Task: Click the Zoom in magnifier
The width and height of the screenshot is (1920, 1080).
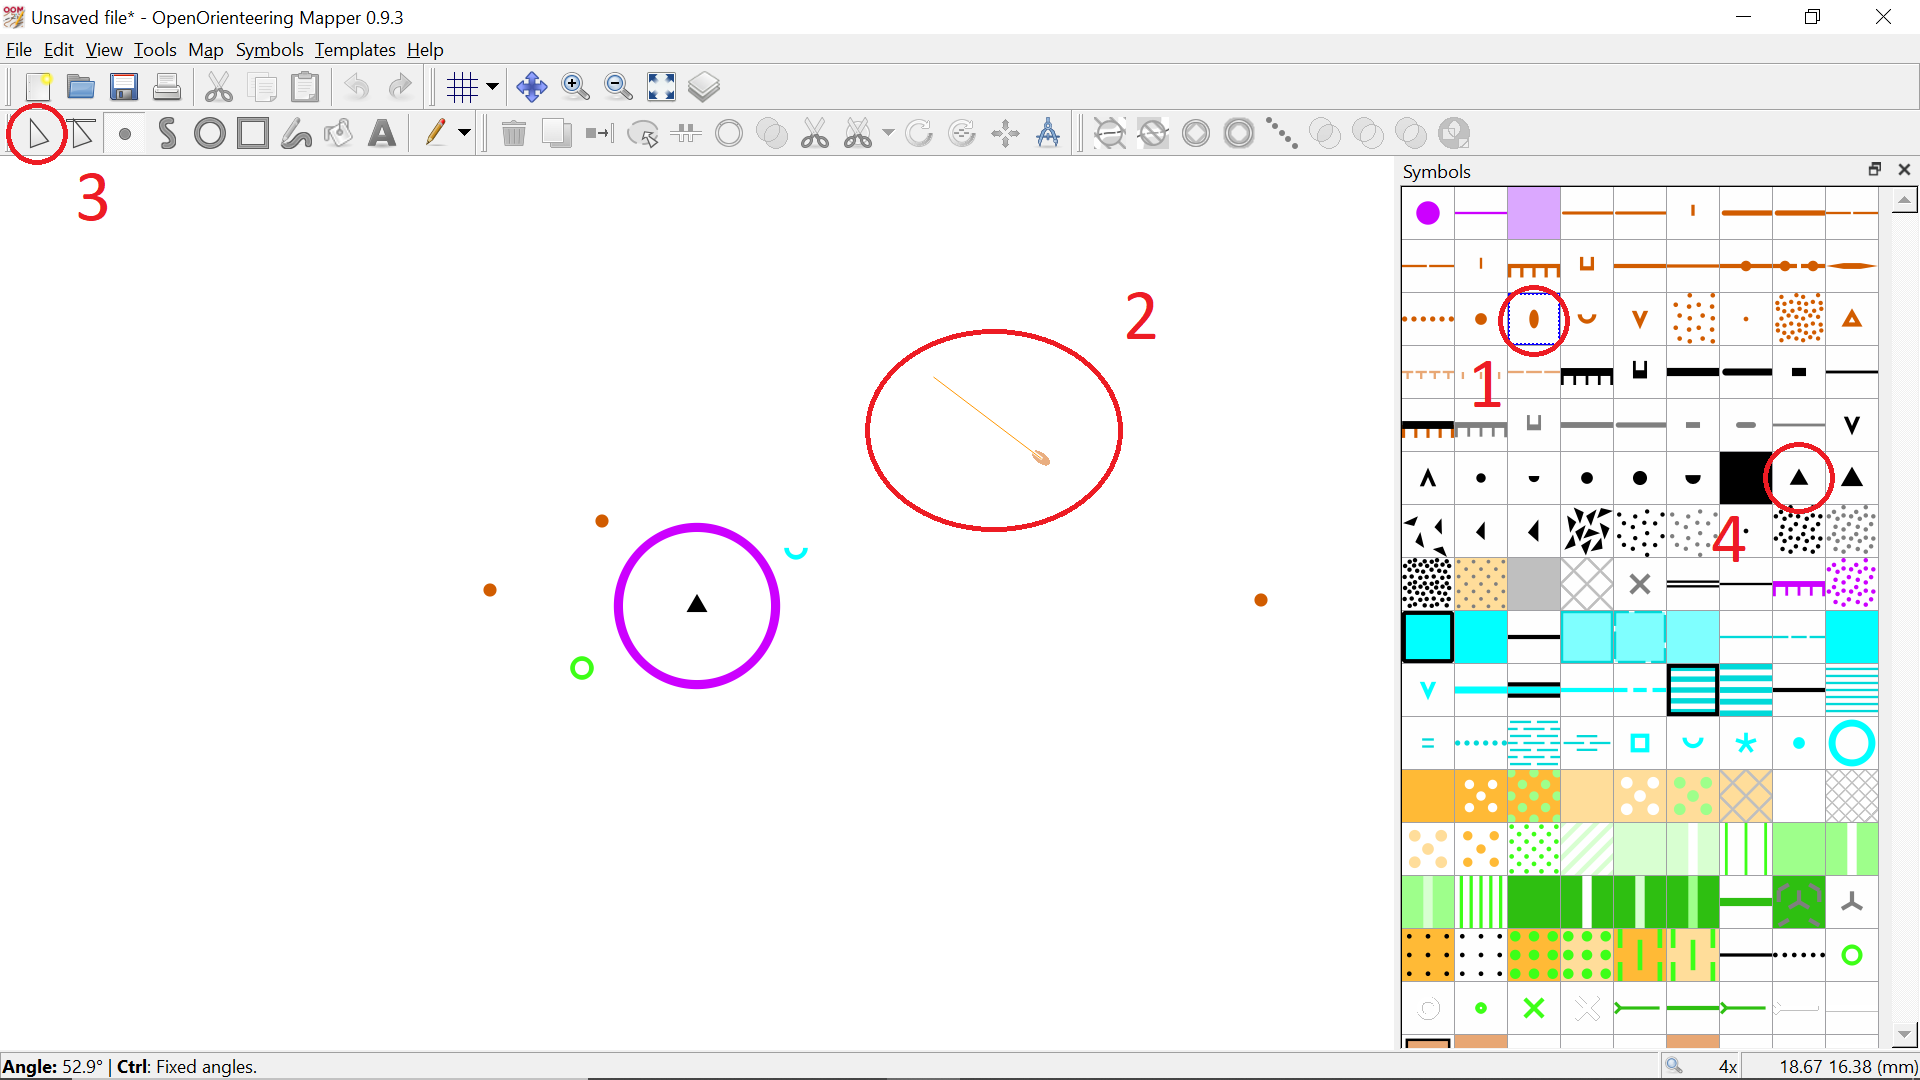Action: [x=575, y=87]
